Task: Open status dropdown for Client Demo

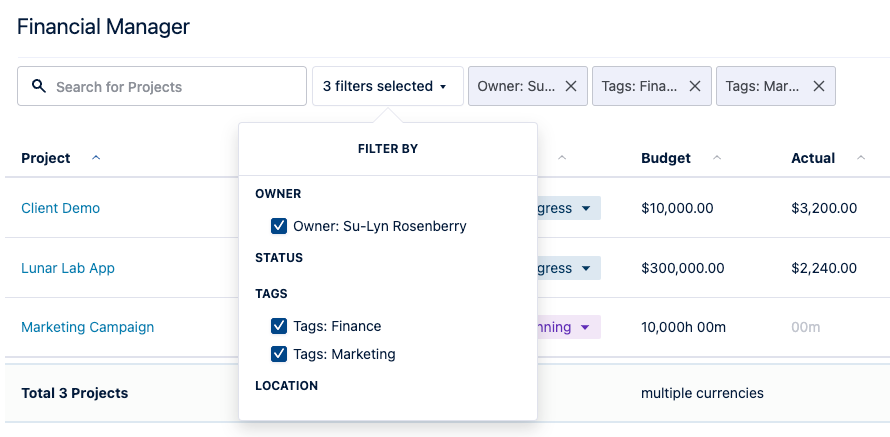Action: click(x=586, y=209)
